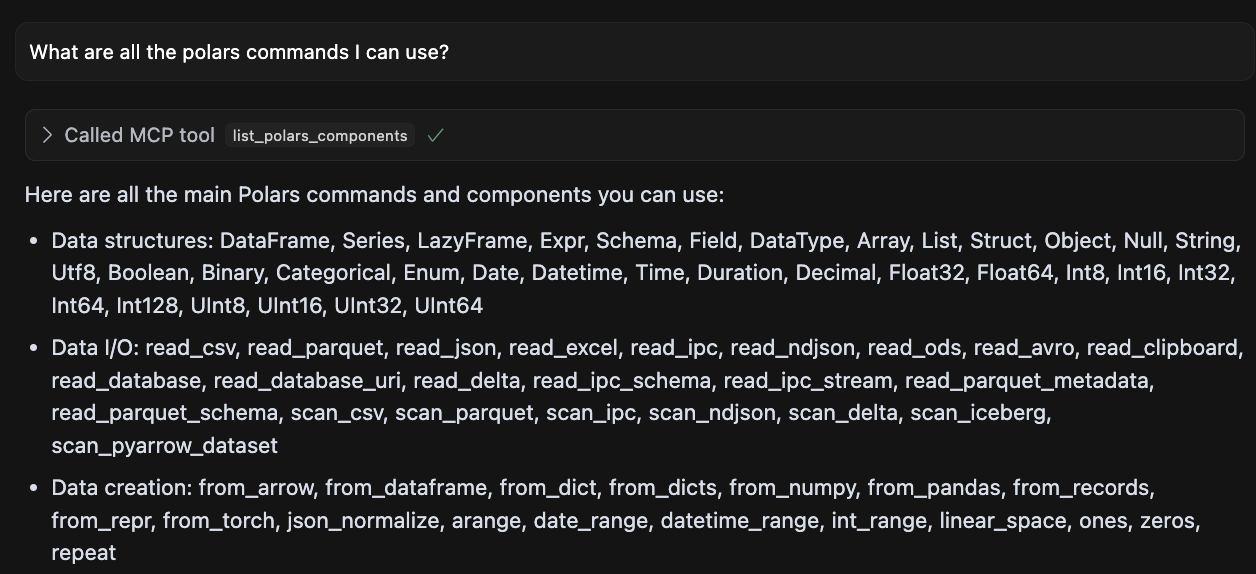Click the user question message box

point(634,52)
